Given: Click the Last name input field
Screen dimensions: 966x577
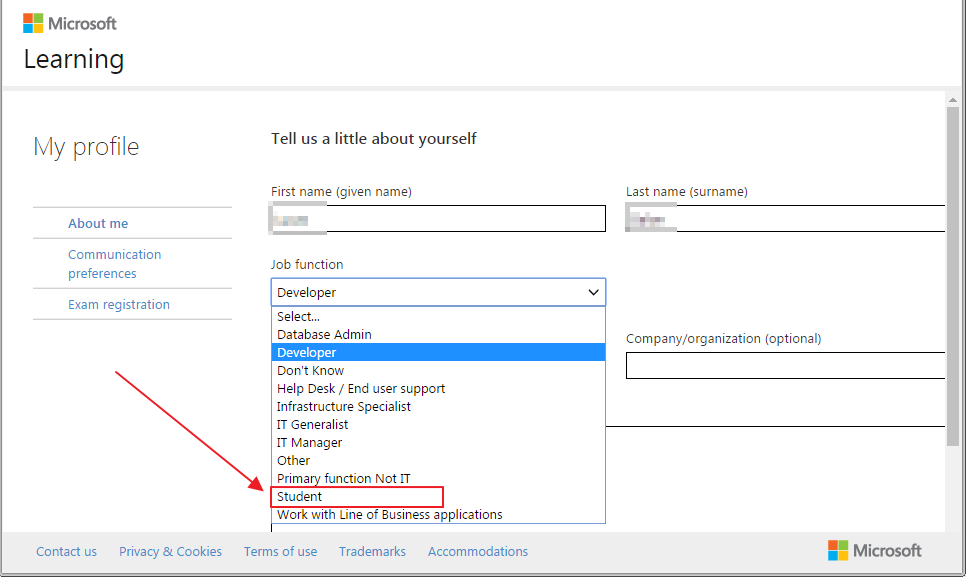Looking at the screenshot, I should click(785, 219).
